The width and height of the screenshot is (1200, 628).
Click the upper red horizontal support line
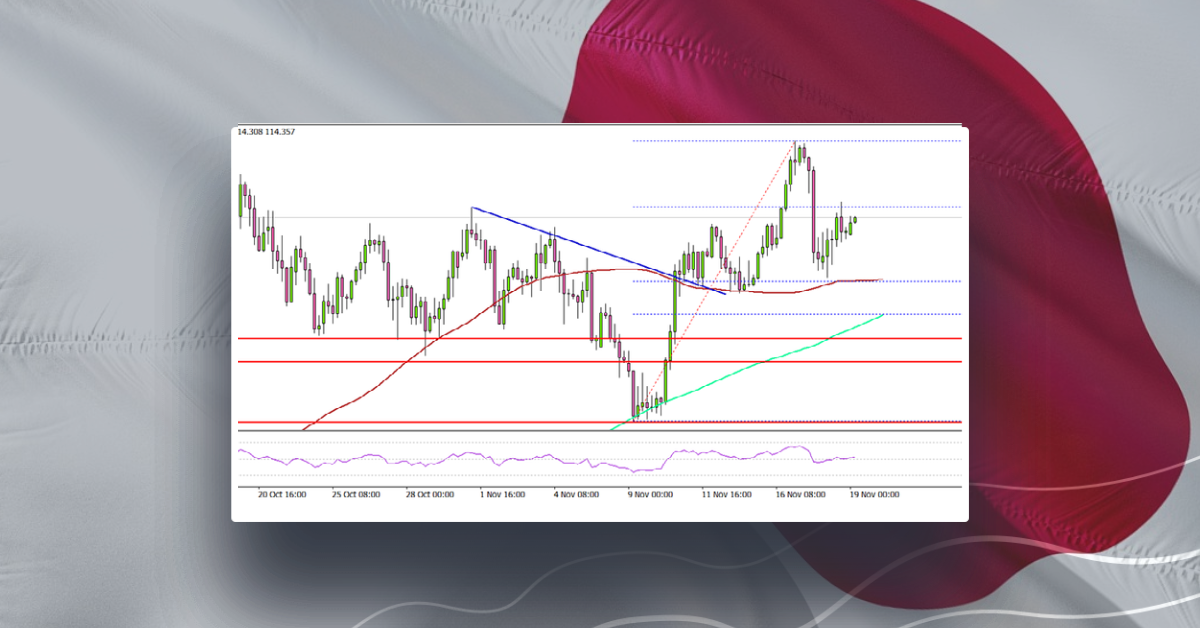point(450,339)
